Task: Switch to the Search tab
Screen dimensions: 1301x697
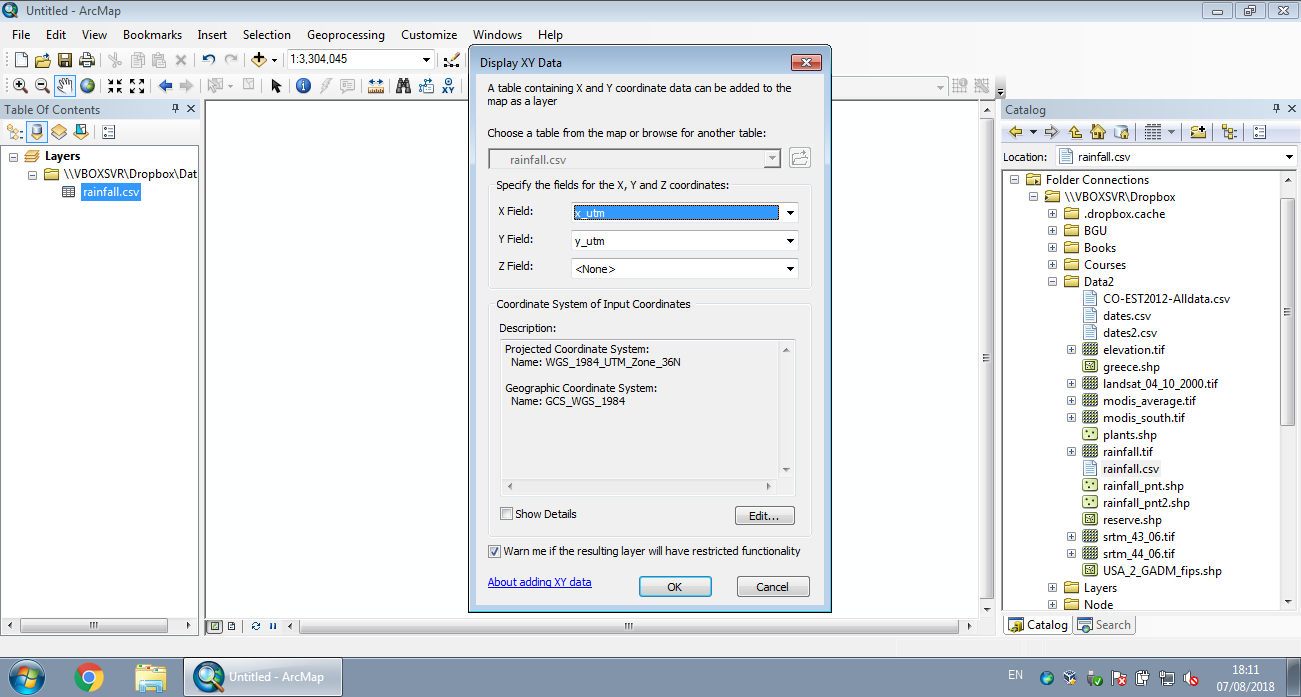Action: (1104, 624)
